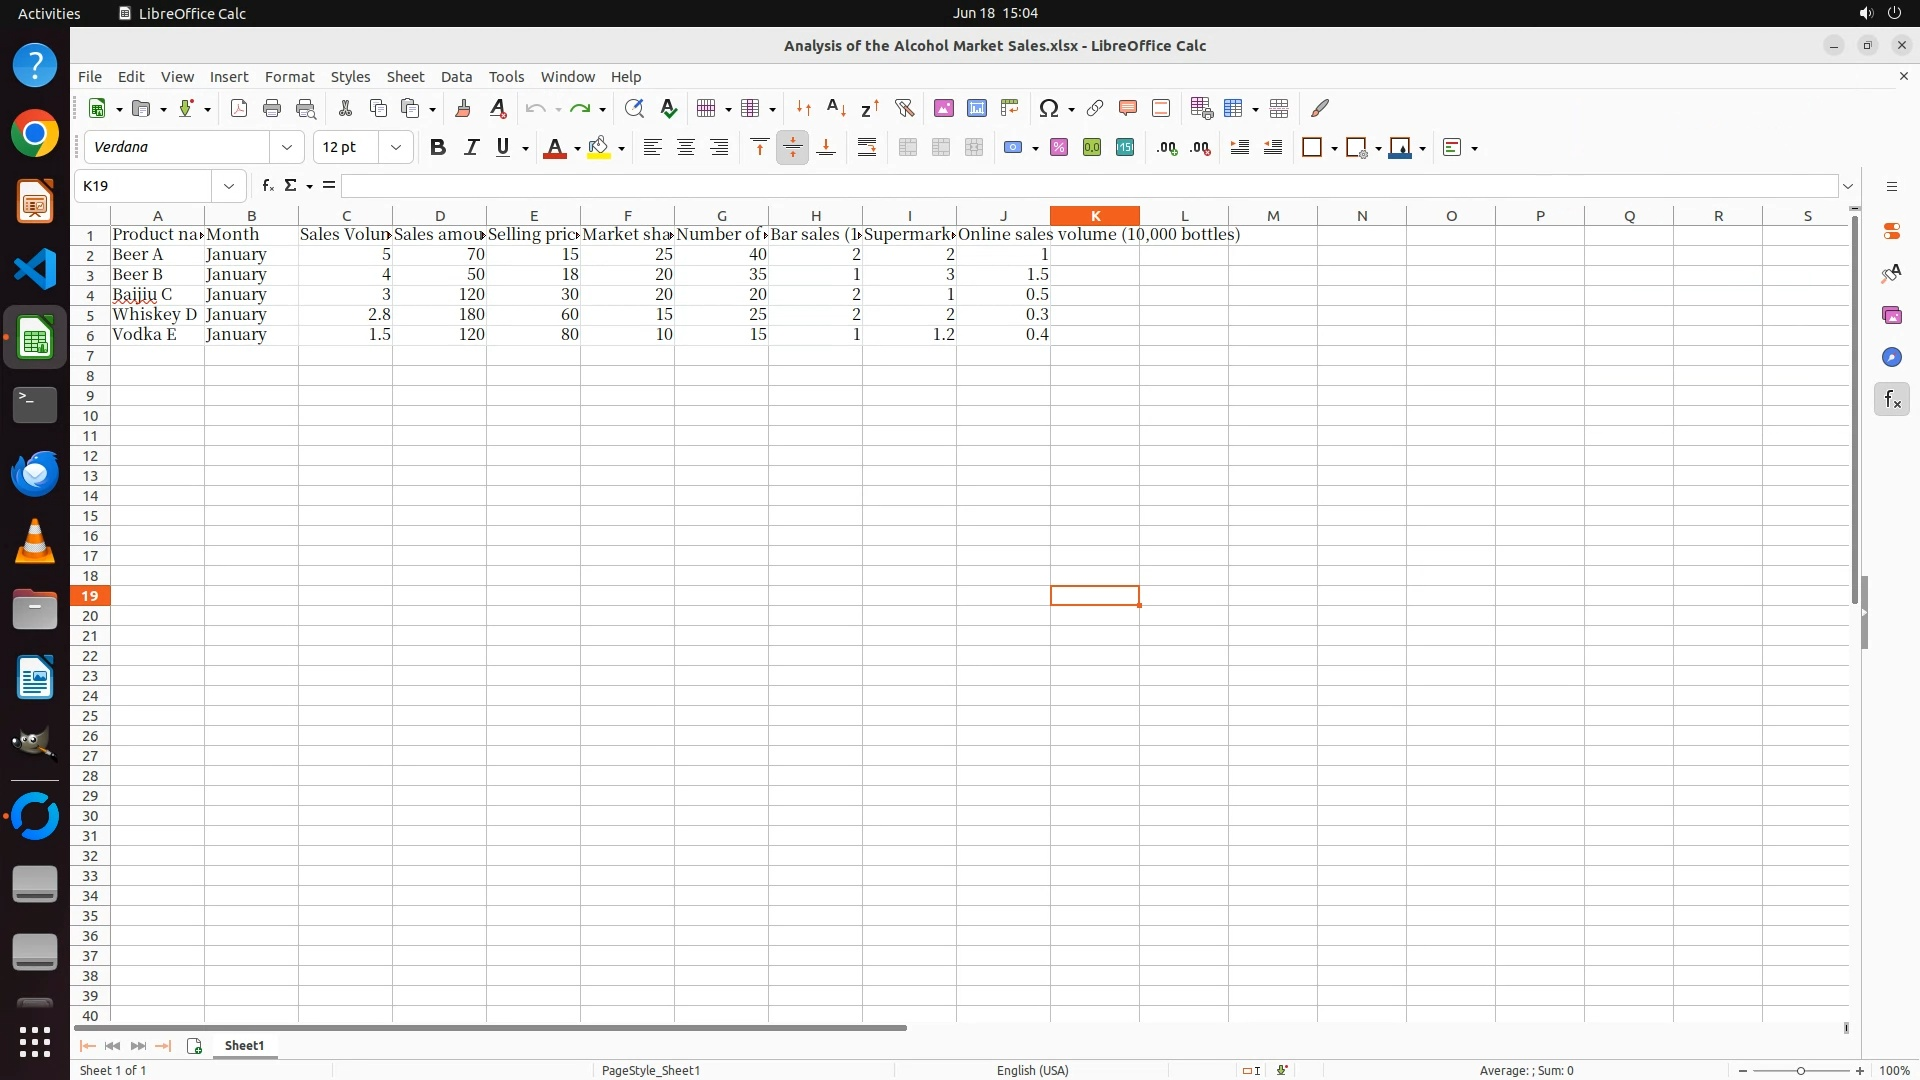1920x1080 pixels.
Task: Select column K header
Action: pyautogui.click(x=1094, y=216)
